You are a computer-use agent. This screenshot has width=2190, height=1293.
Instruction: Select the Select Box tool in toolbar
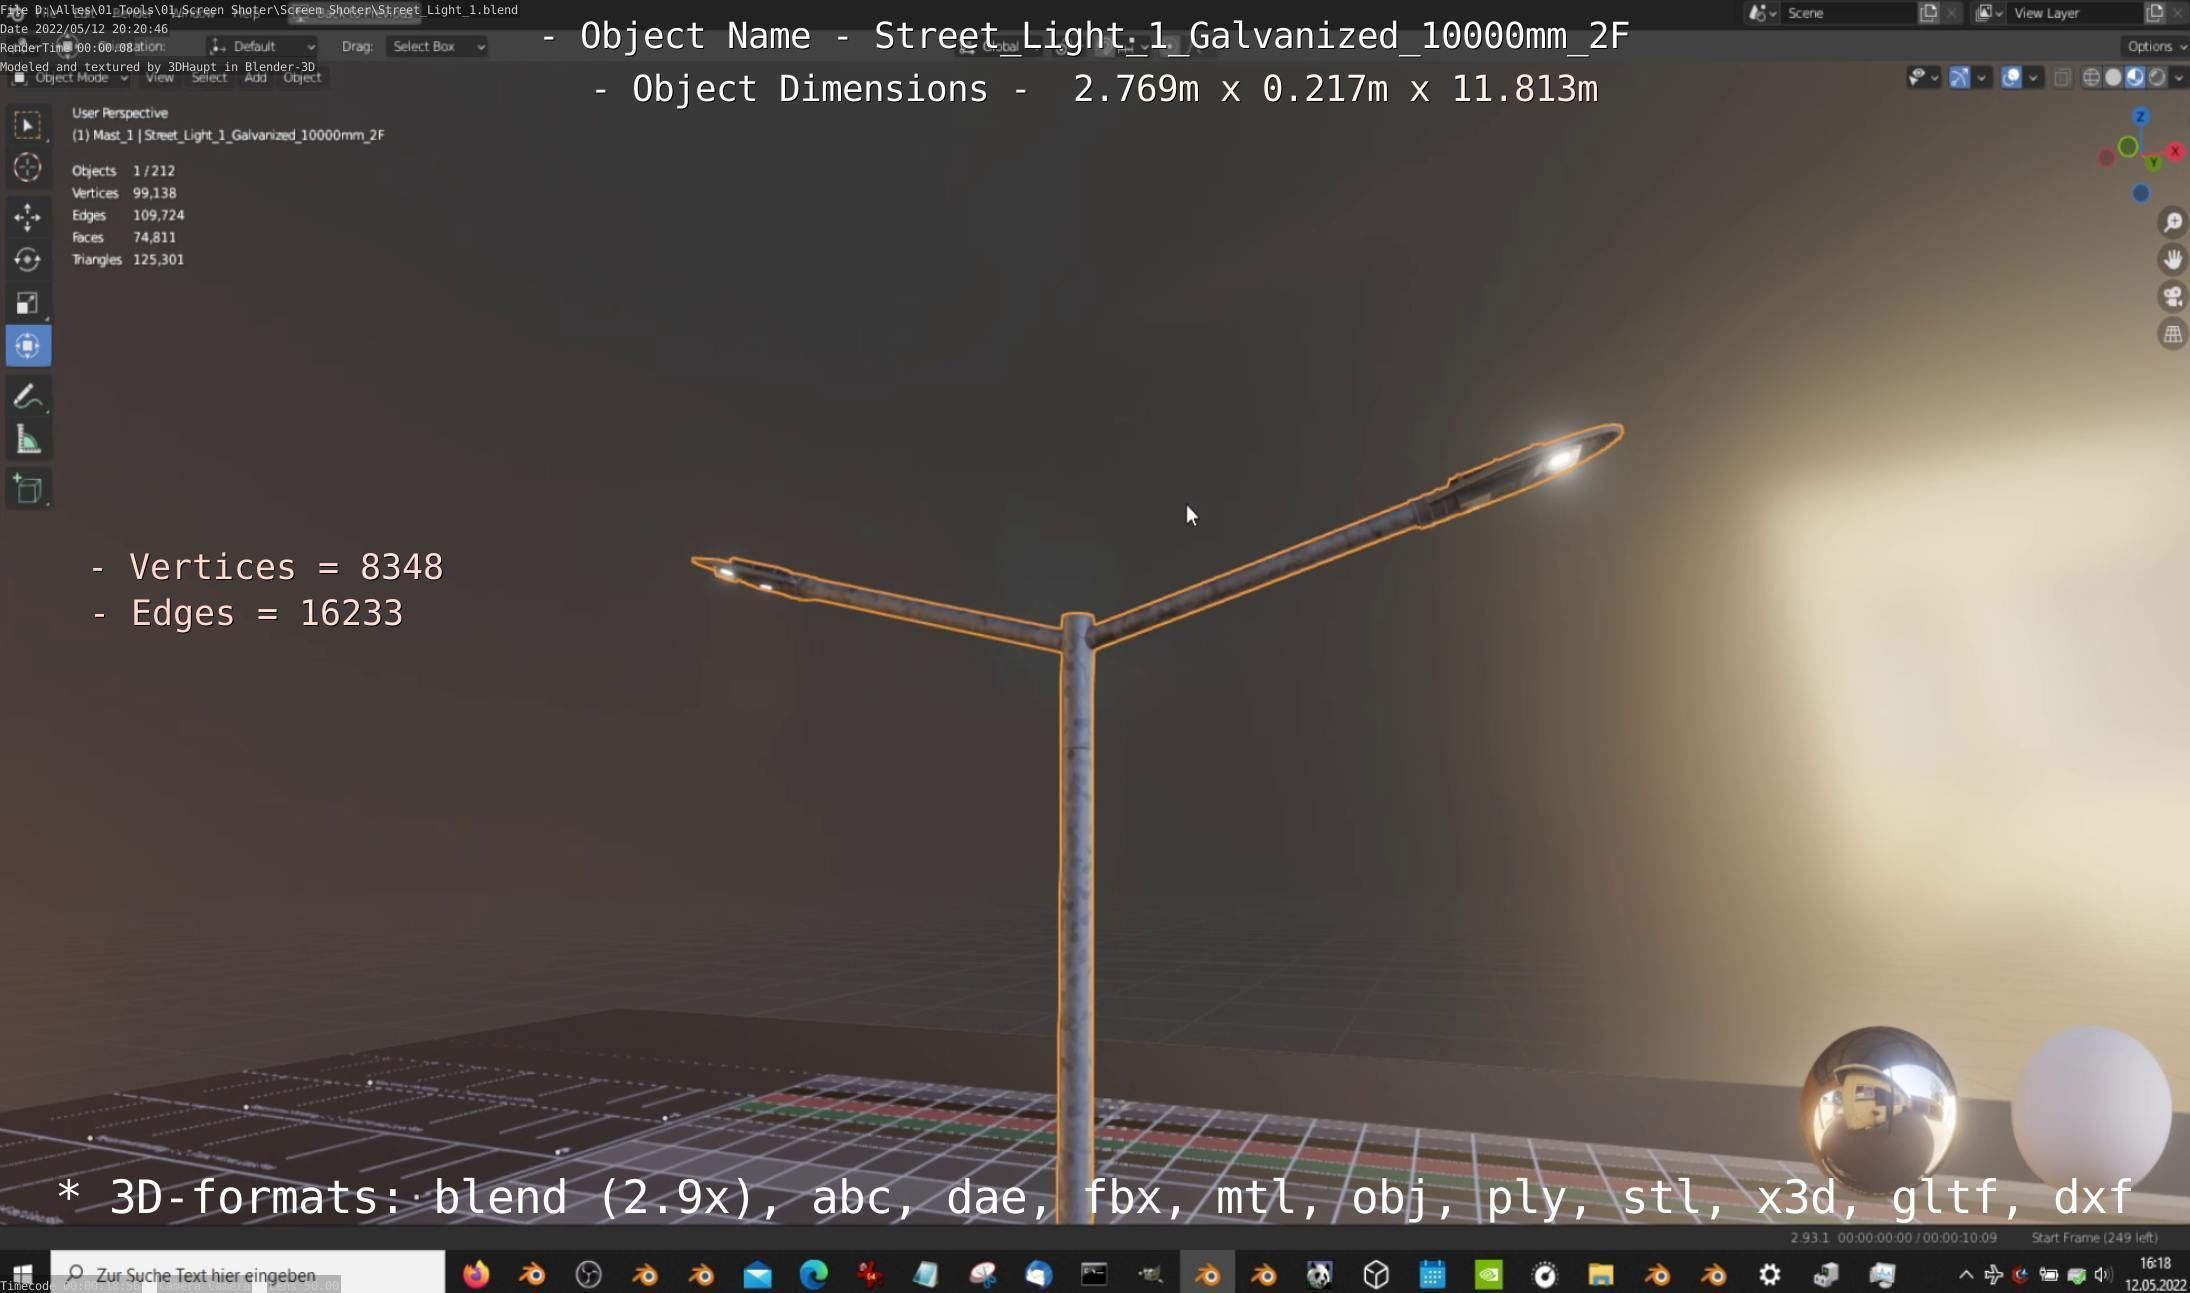click(27, 125)
